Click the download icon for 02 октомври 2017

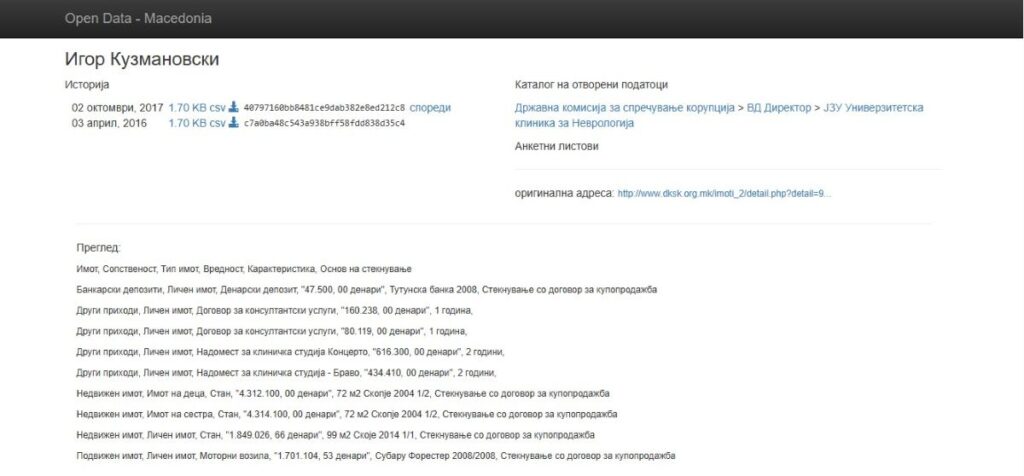pos(233,108)
